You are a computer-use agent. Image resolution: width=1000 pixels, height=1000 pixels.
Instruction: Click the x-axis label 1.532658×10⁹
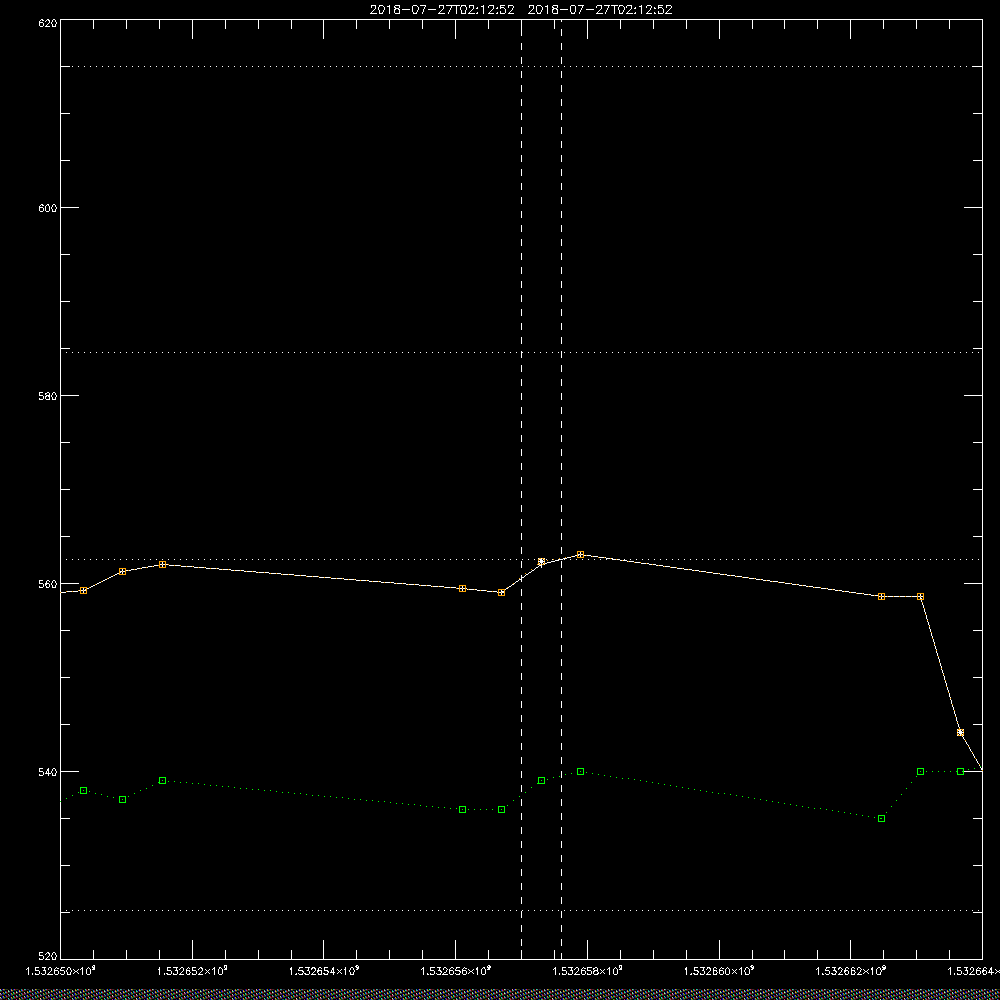587,971
